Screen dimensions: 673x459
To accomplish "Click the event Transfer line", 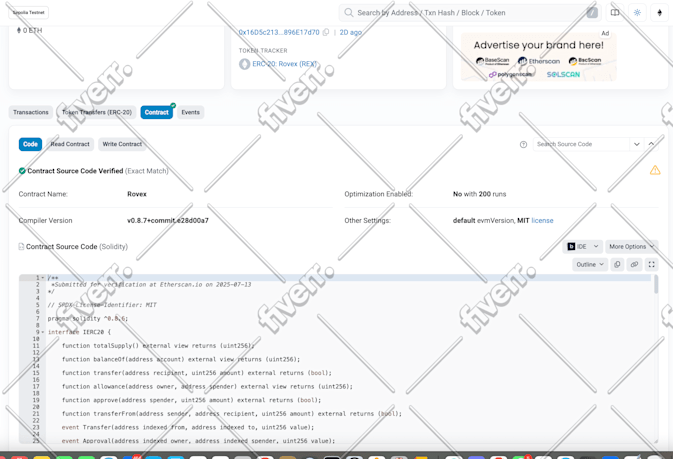I will pyautogui.click(x=188, y=428).
